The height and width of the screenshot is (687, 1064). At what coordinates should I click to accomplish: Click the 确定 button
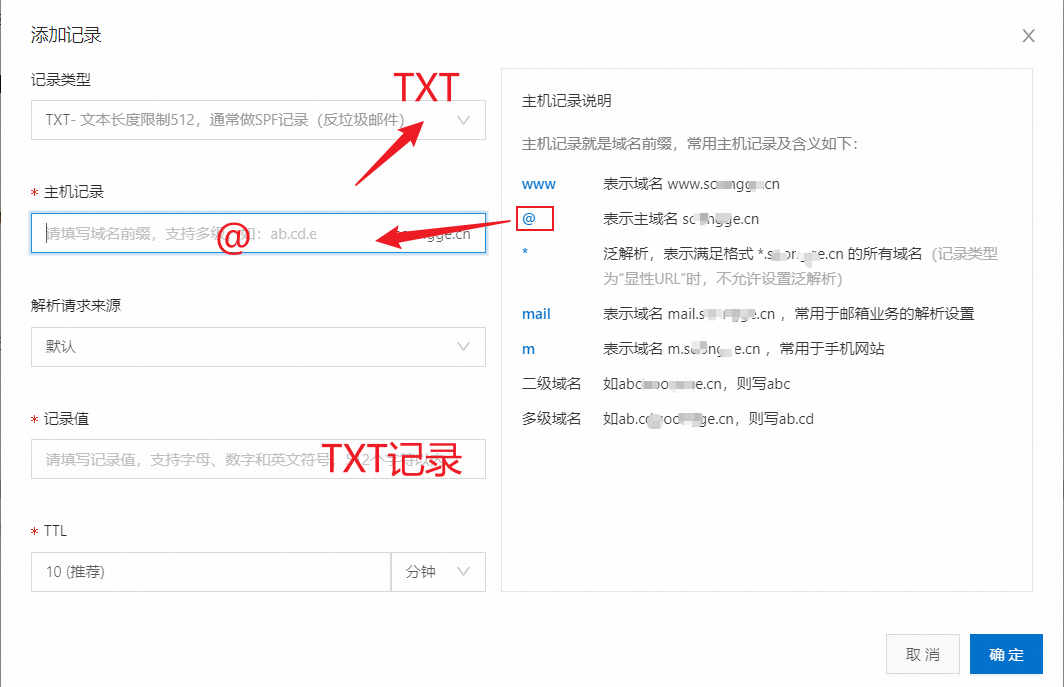coord(1006,654)
